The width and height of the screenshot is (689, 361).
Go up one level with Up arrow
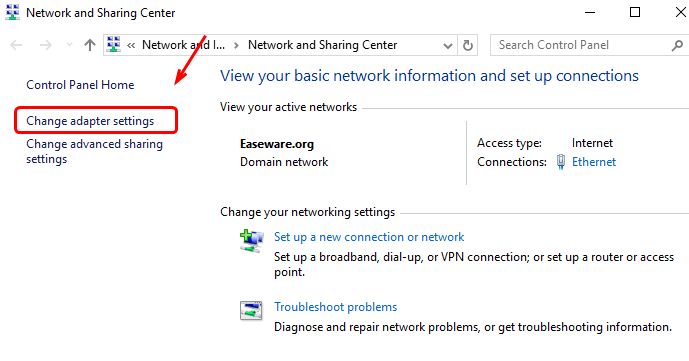[x=90, y=45]
